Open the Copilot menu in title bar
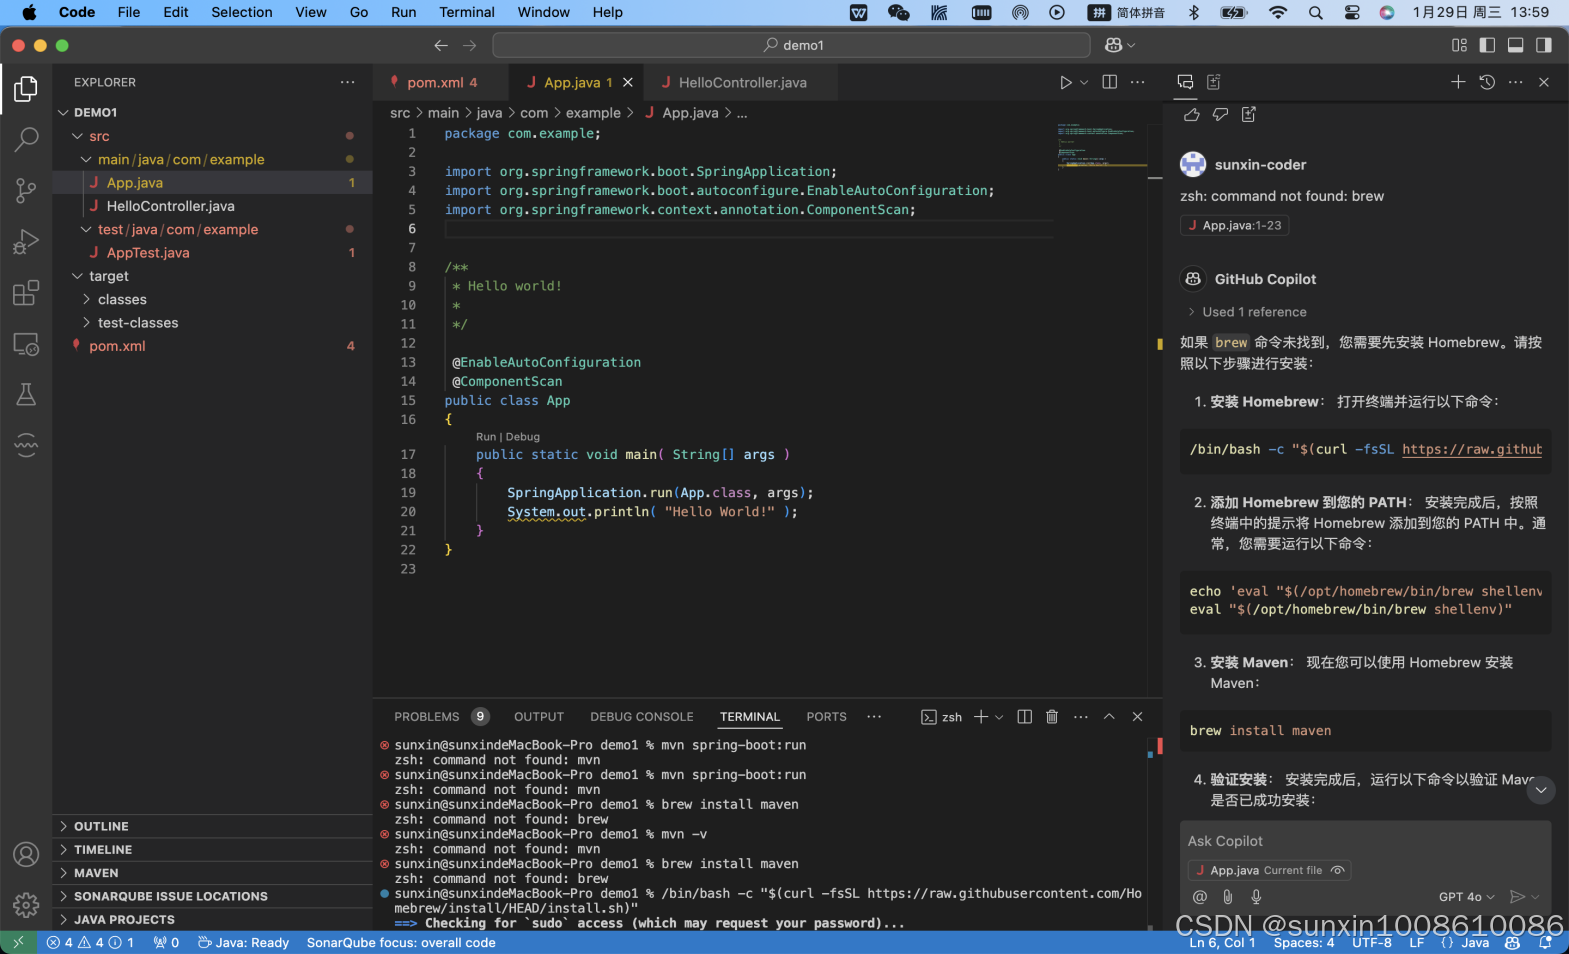This screenshot has width=1569, height=954. (1120, 45)
